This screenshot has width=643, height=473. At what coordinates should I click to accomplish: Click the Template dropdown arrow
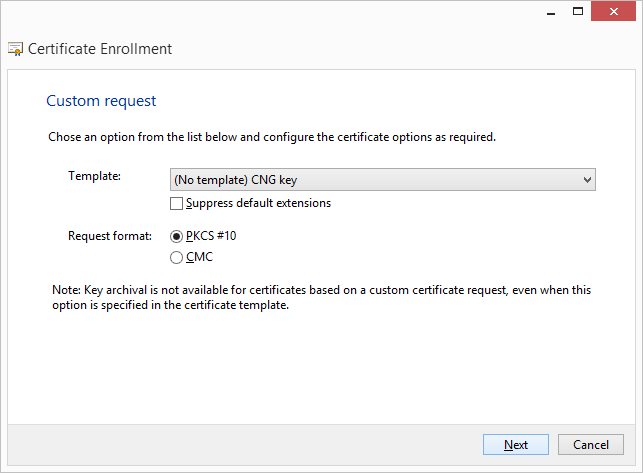[x=587, y=180]
